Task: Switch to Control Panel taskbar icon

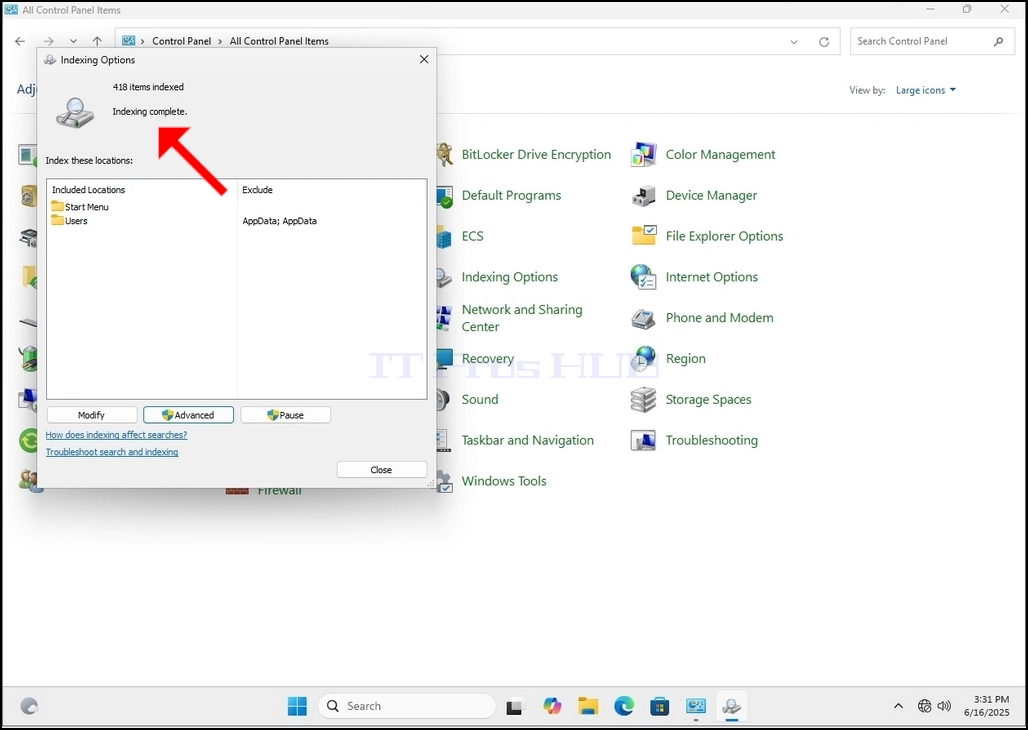Action: click(696, 706)
